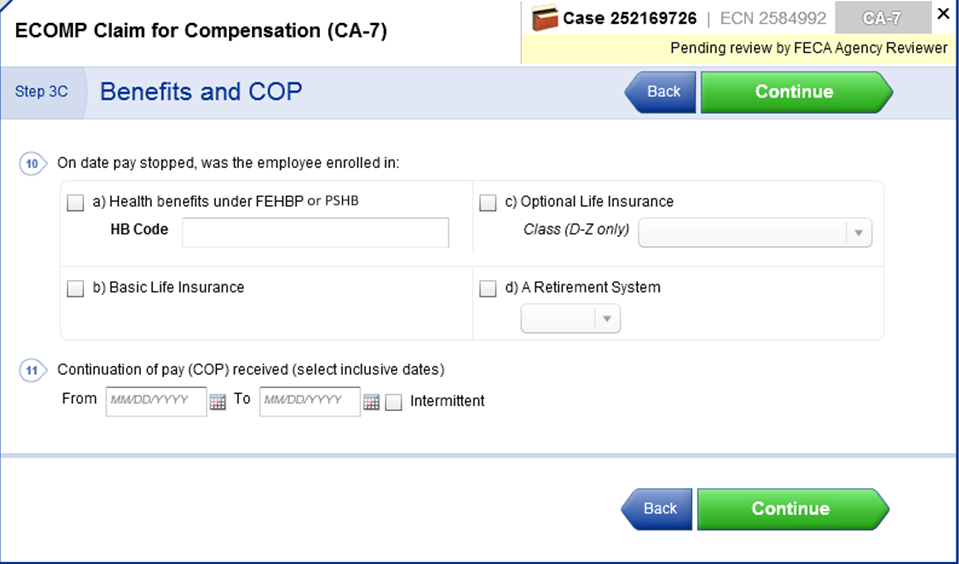This screenshot has width=959, height=564.
Task: Click the question 10 number marker
Action: click(x=32, y=163)
